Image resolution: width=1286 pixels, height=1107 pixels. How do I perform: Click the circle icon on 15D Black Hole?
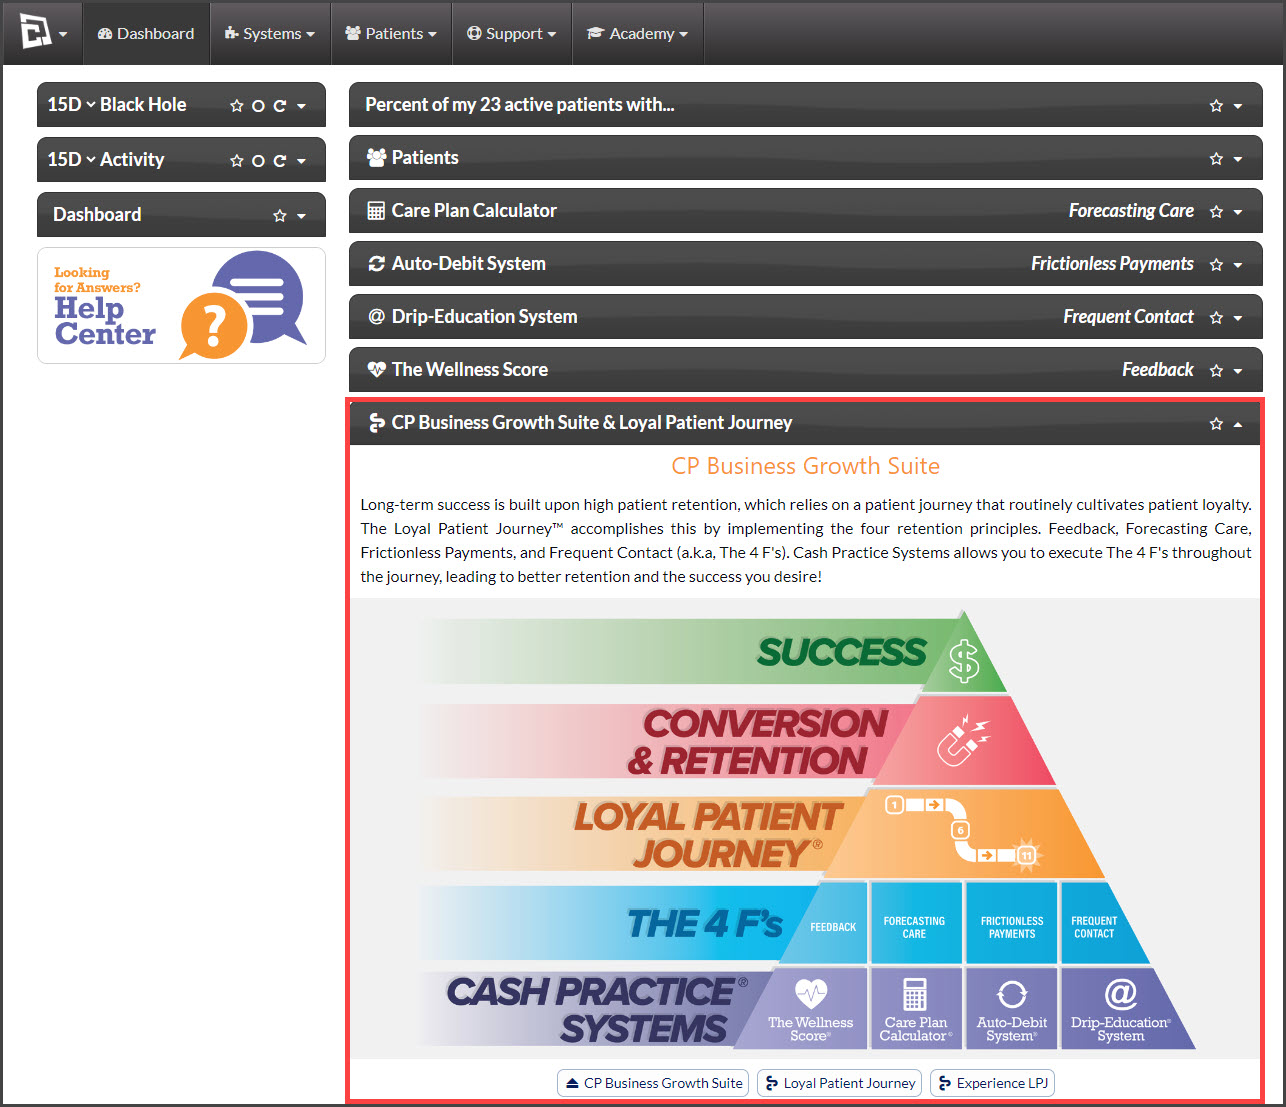(258, 106)
